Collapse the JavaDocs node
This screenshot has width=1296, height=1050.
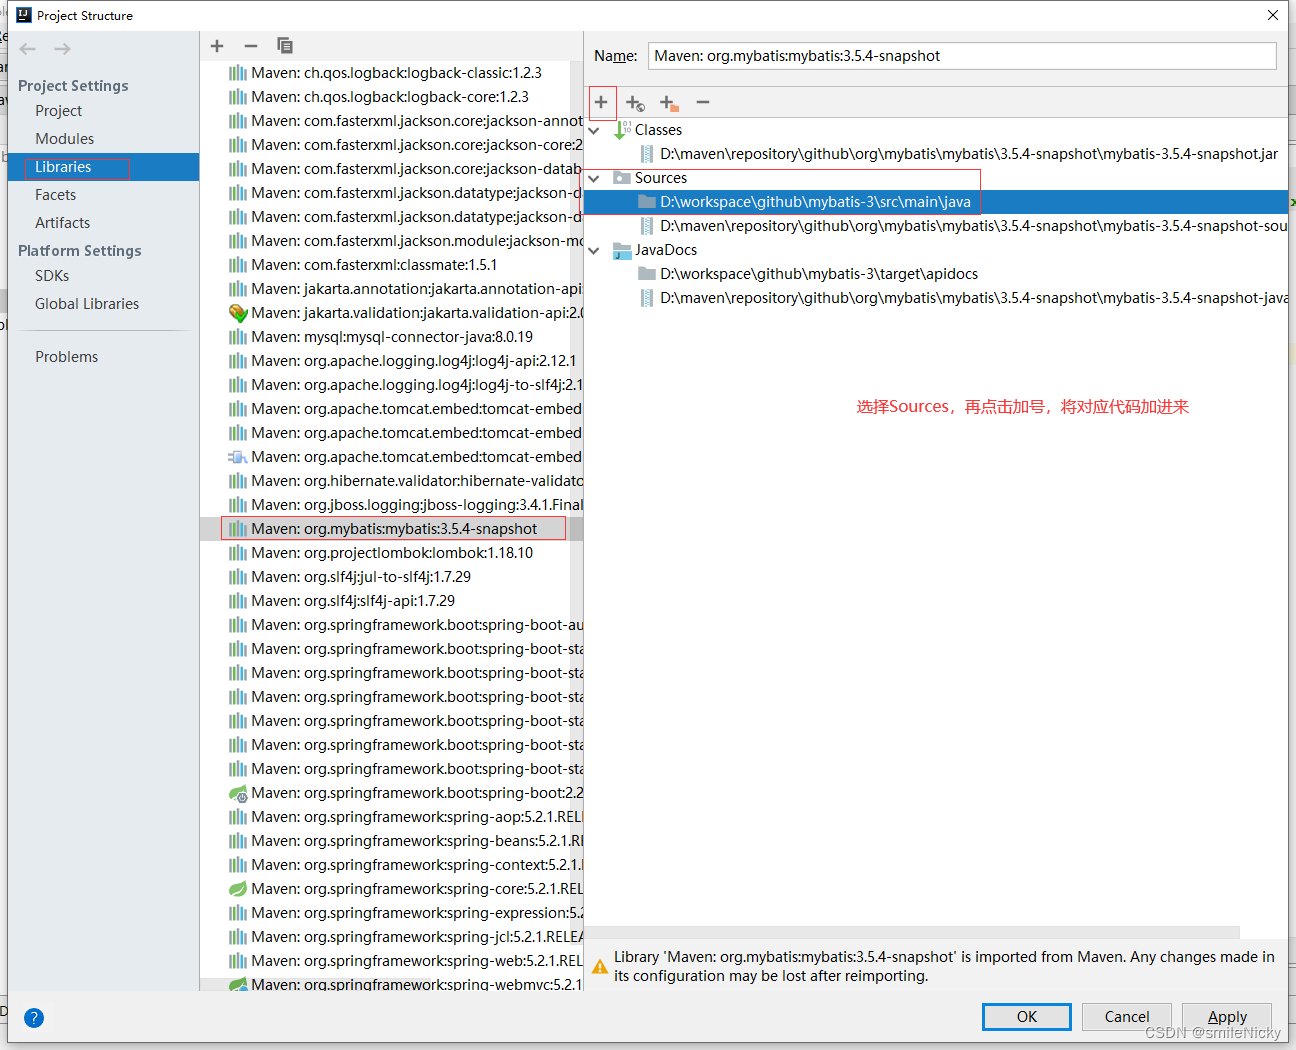pyautogui.click(x=595, y=250)
